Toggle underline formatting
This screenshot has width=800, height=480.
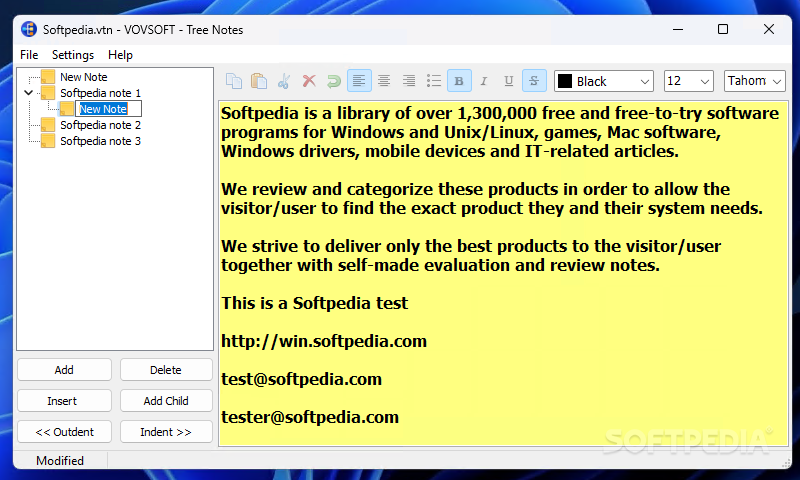(509, 81)
